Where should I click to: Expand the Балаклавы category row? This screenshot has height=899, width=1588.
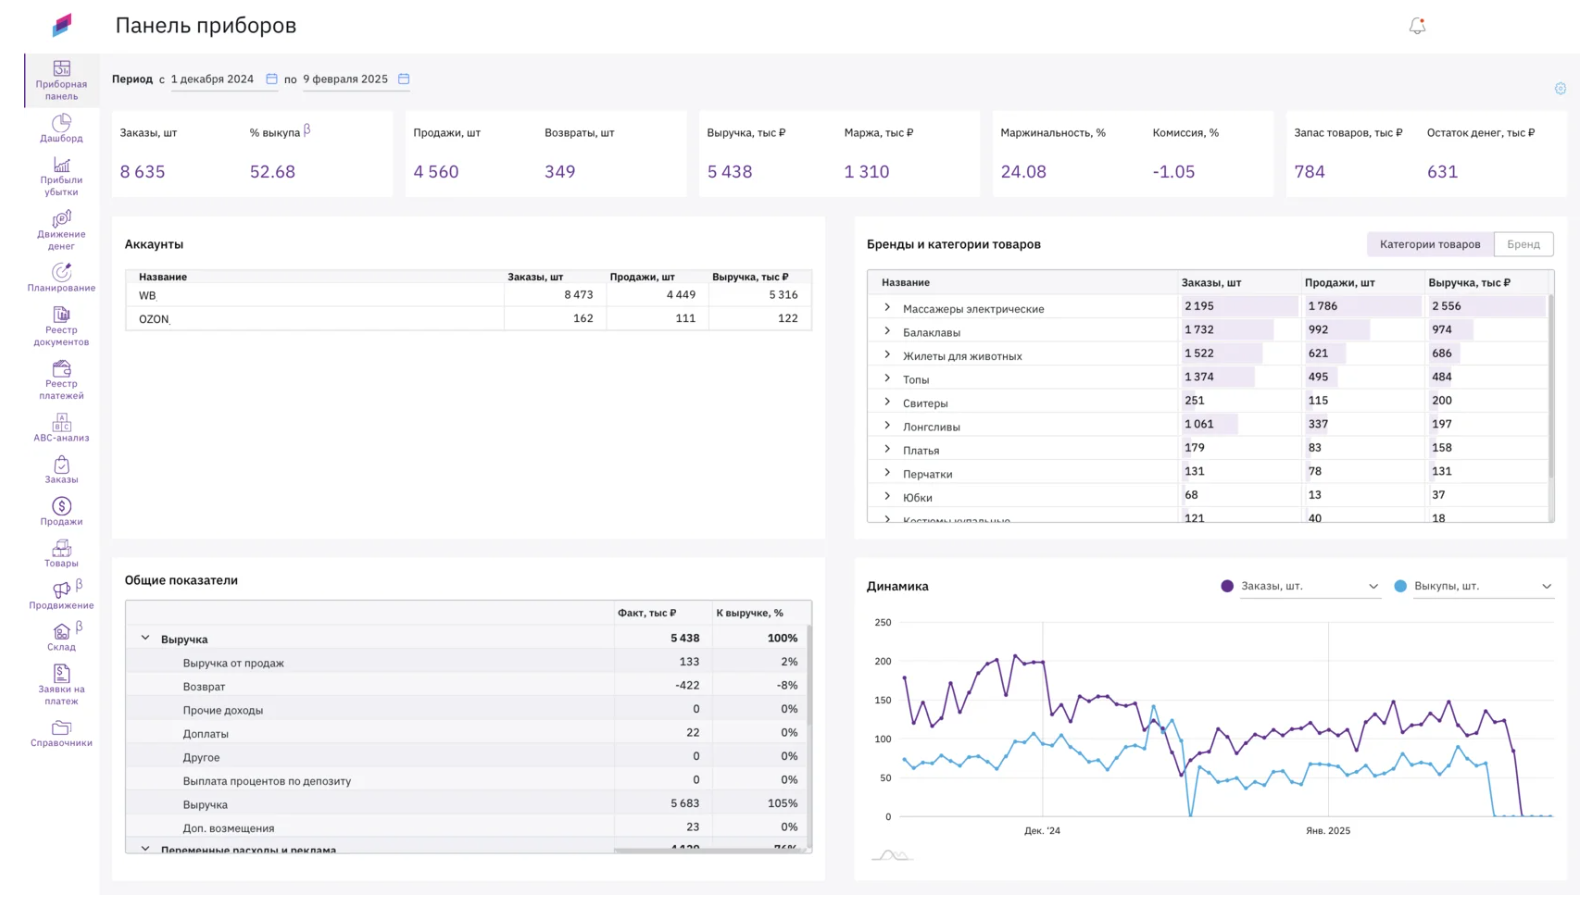(x=887, y=331)
